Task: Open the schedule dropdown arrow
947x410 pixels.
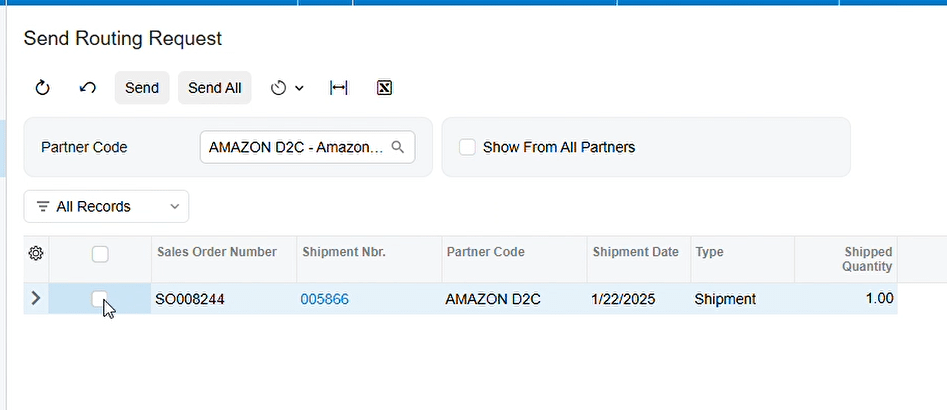Action: [x=299, y=88]
